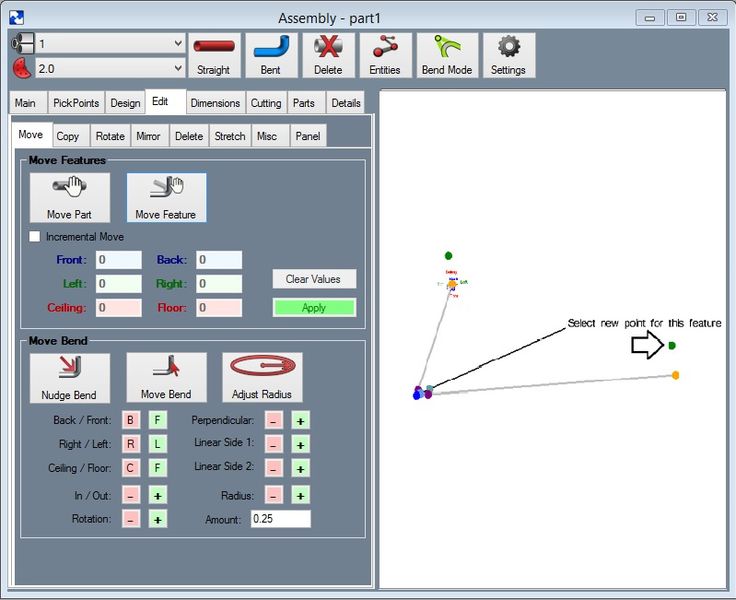Activate Bend Mode
This screenshot has height=600, width=736.
447,55
